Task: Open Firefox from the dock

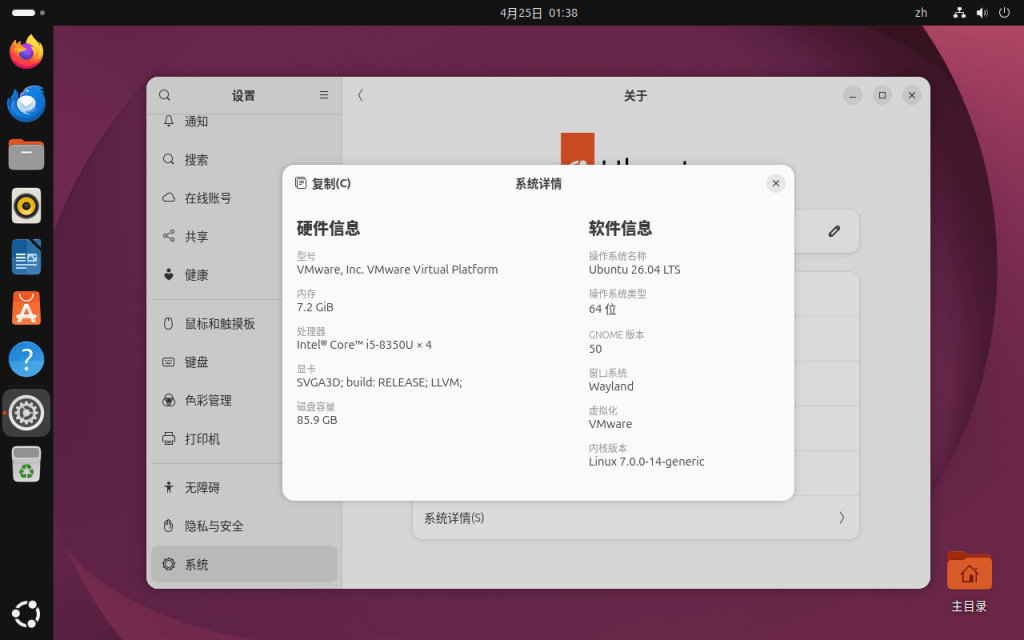Action: pos(26,52)
